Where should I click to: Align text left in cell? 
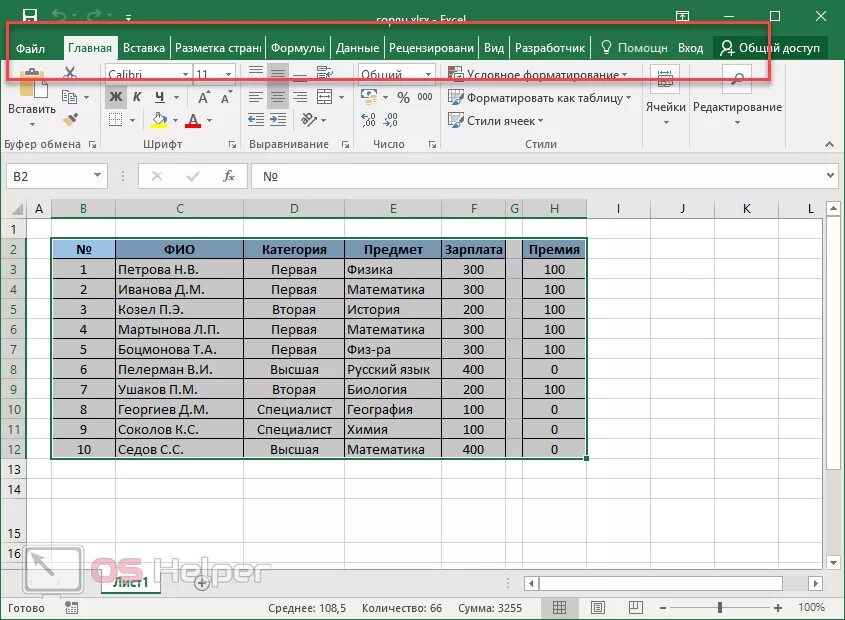click(x=255, y=97)
